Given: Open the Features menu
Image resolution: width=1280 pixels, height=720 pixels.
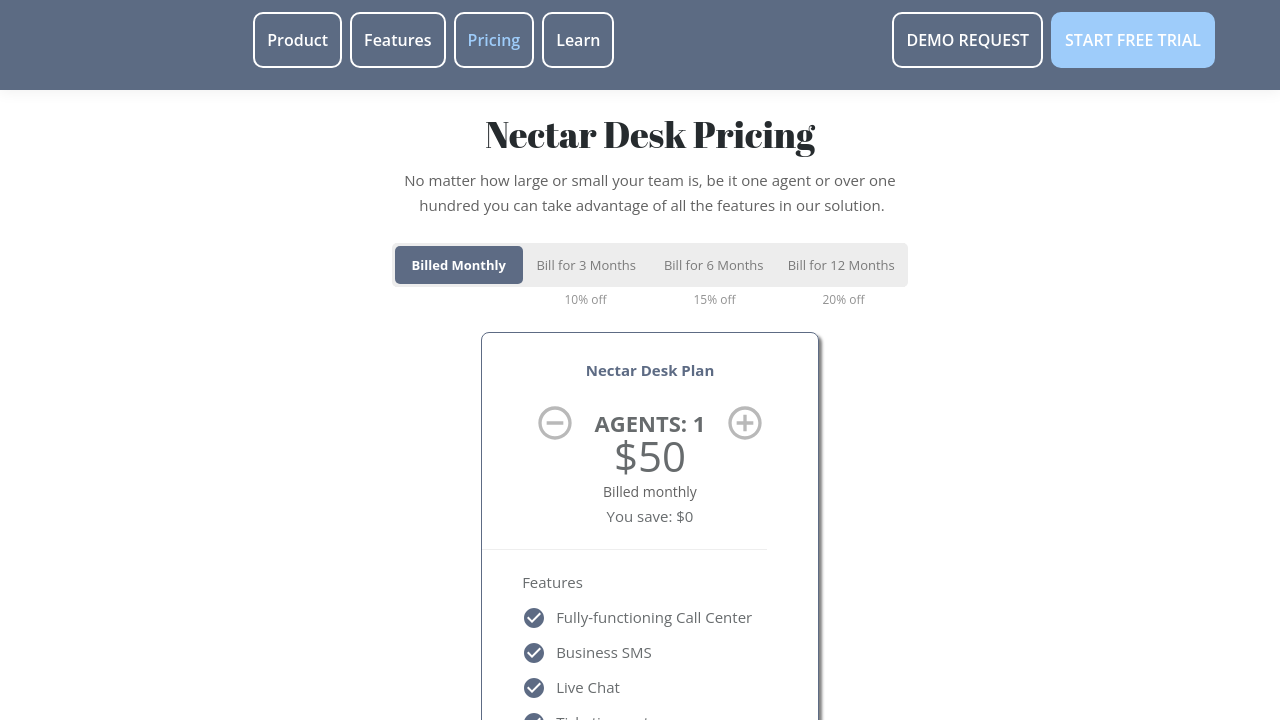Looking at the screenshot, I should point(397,40).
